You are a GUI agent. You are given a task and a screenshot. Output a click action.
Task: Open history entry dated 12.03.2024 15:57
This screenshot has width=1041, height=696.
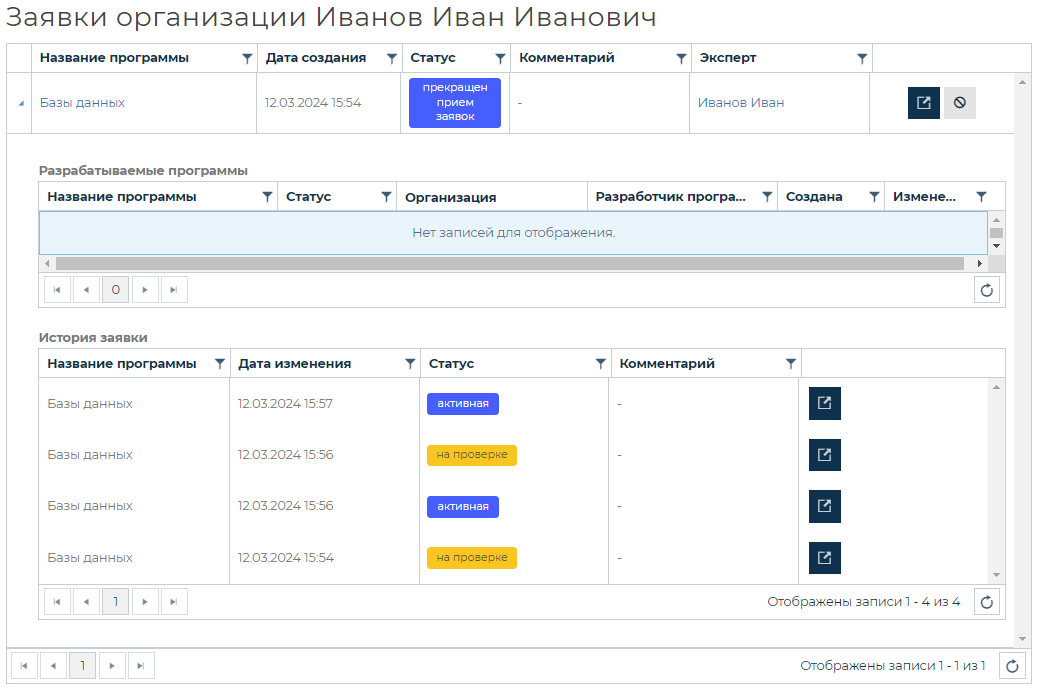coord(824,403)
